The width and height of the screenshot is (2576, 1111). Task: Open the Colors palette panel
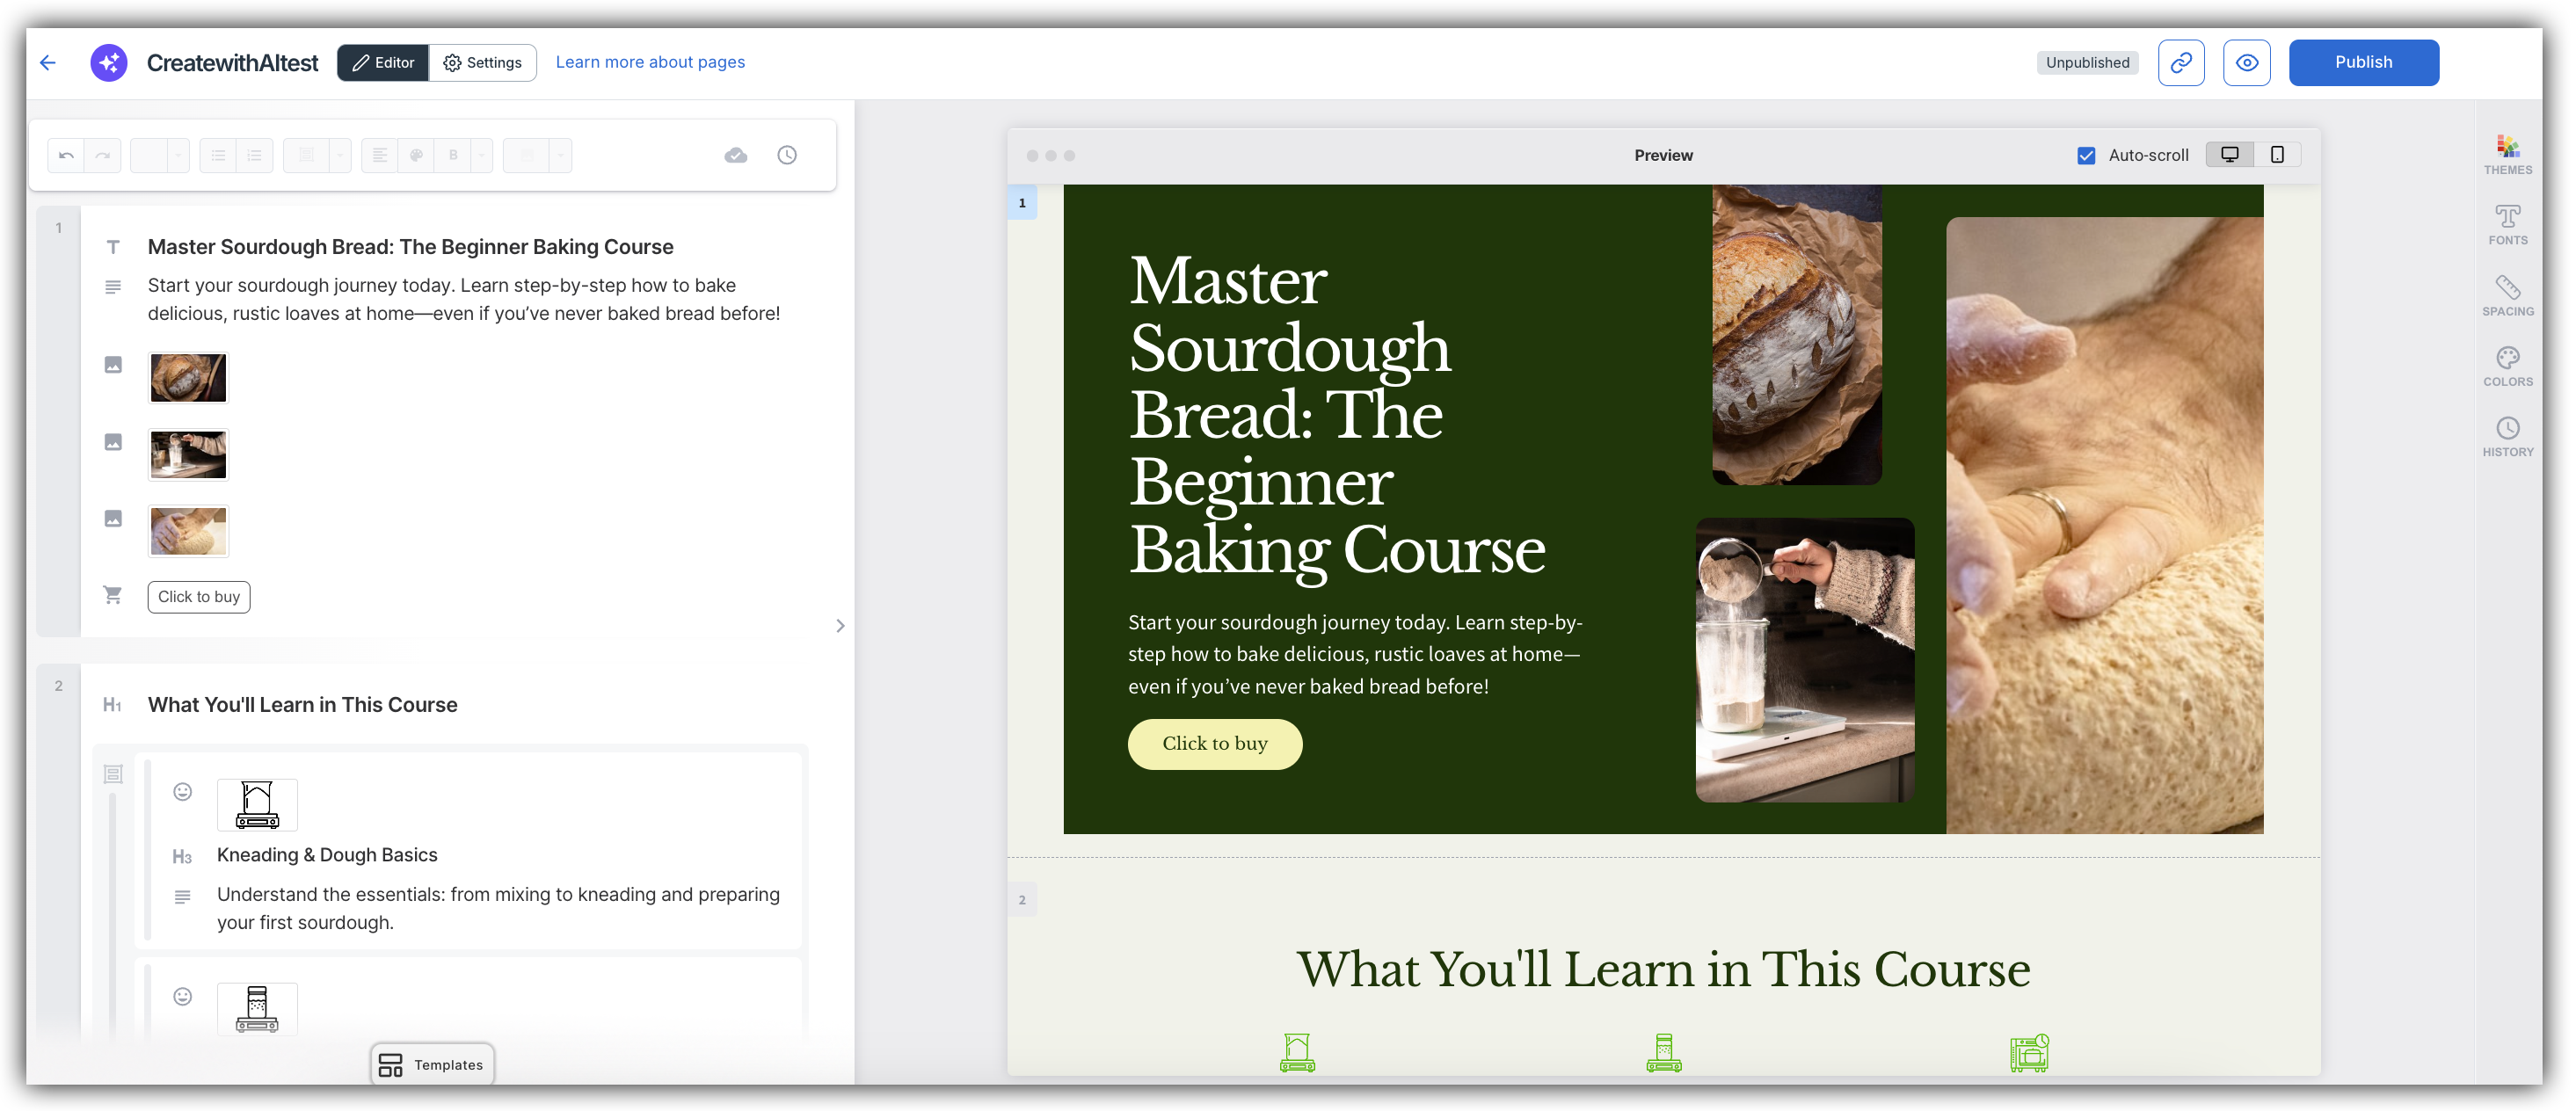(2507, 365)
